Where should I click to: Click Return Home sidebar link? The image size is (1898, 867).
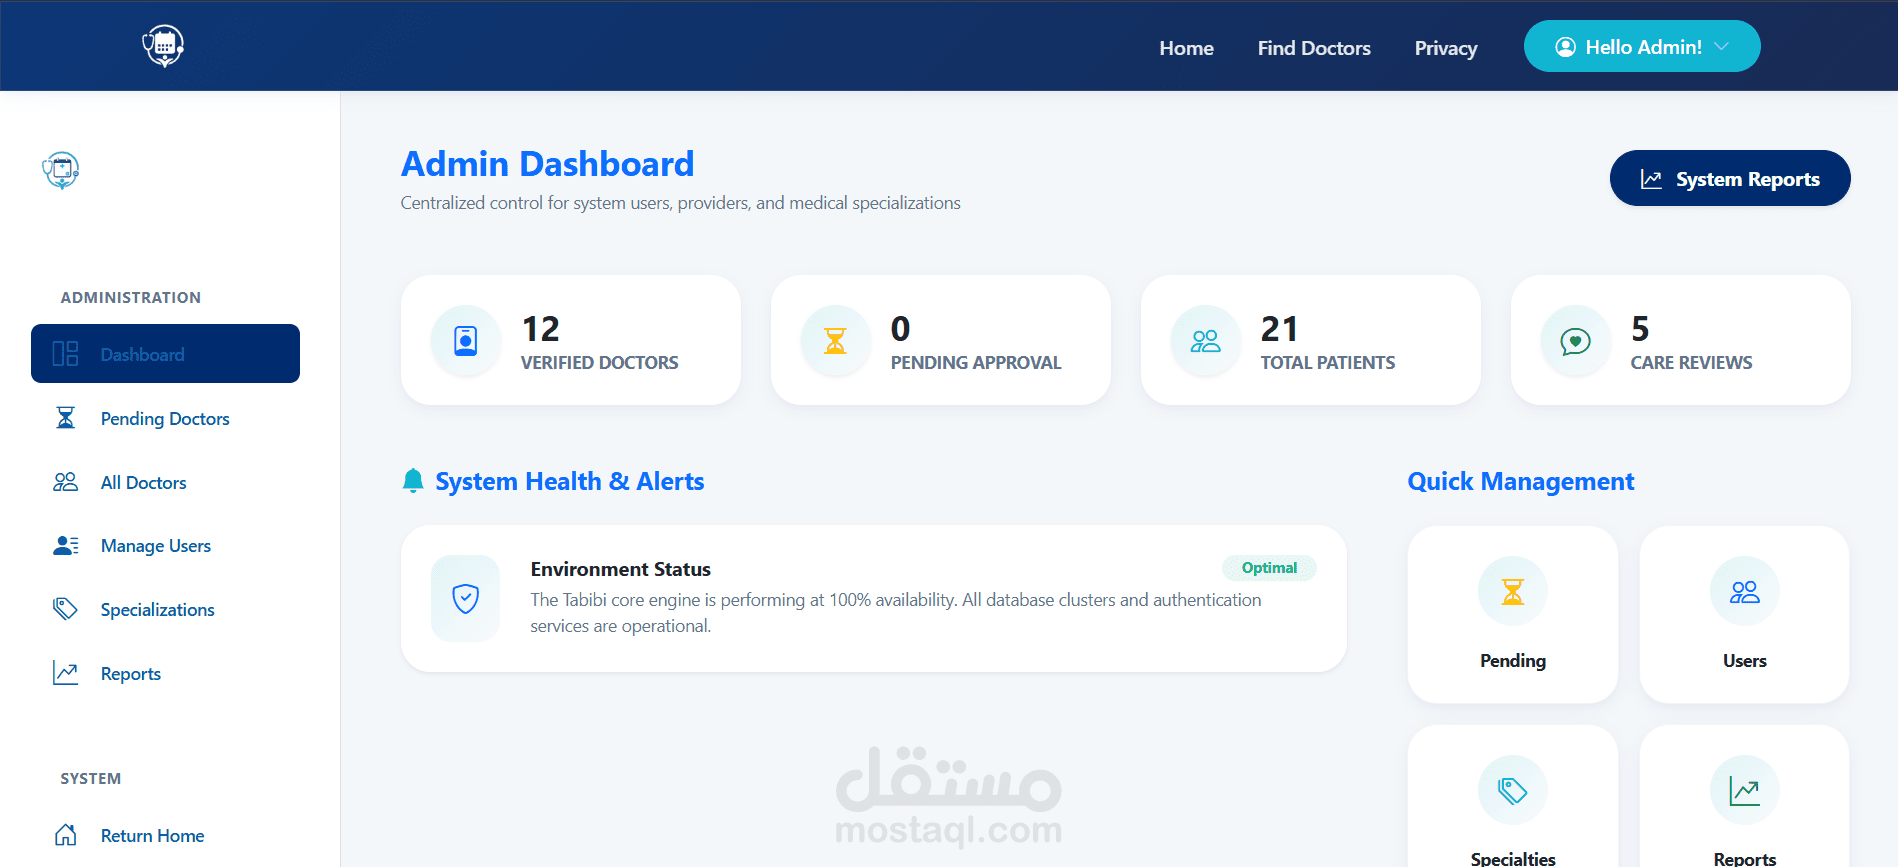pyautogui.click(x=165, y=835)
